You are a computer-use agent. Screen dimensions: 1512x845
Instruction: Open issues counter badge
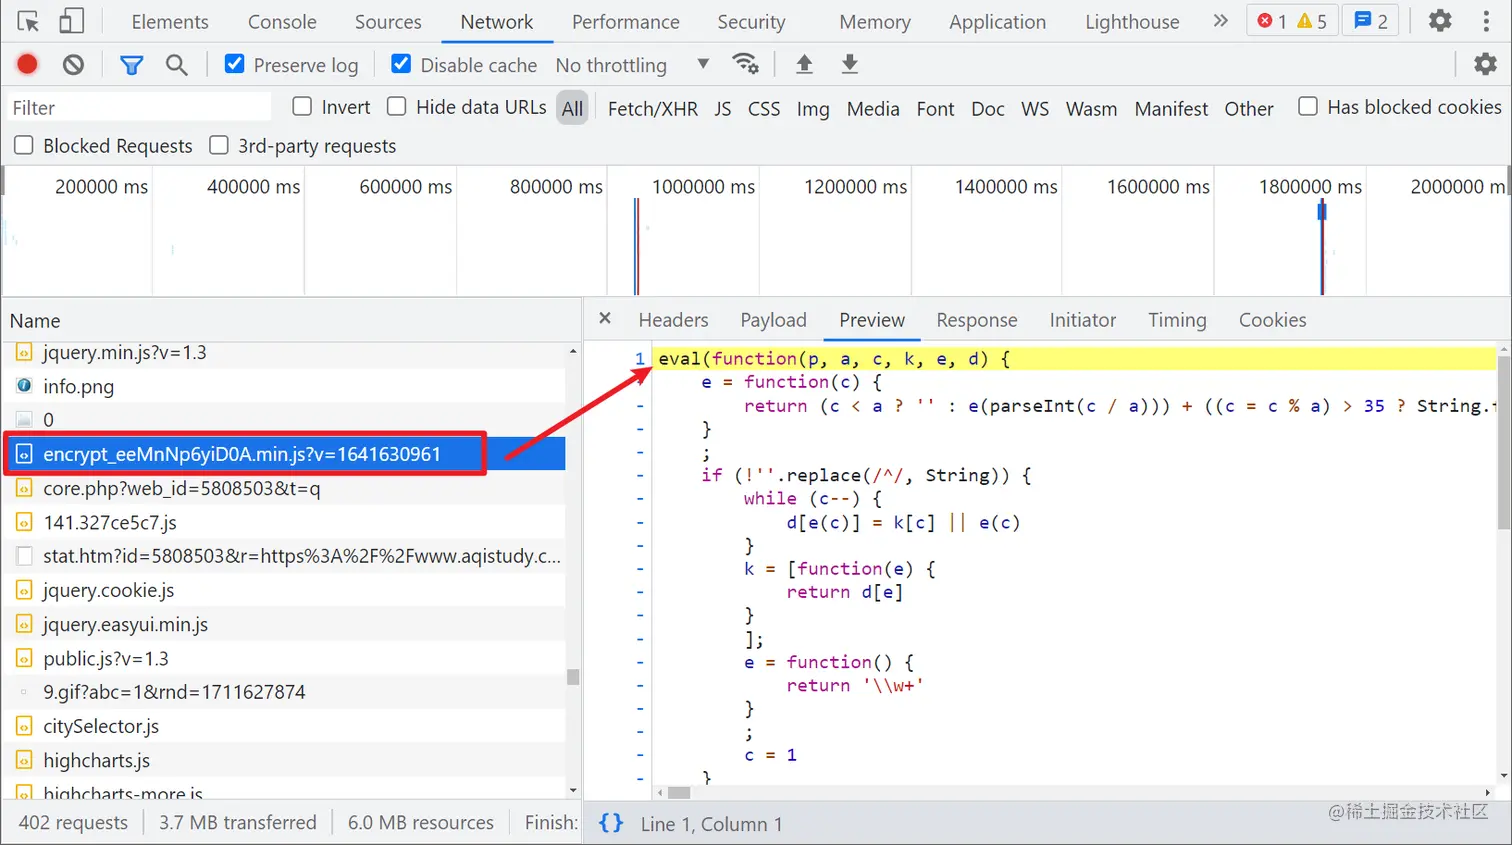(x=1371, y=21)
